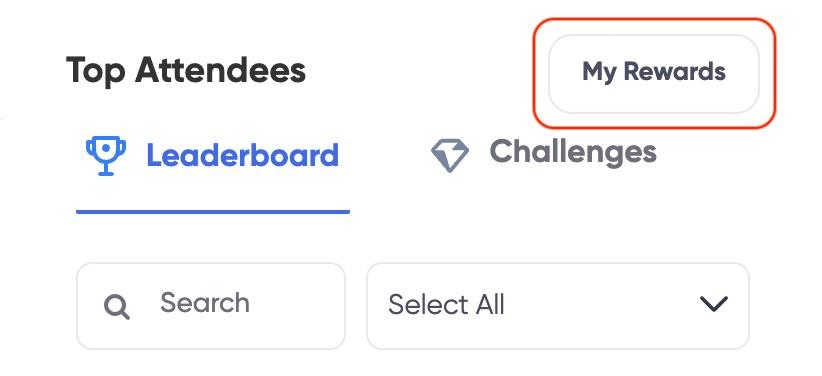Image resolution: width=822 pixels, height=376 pixels.
Task: Click the blue Leaderboard text
Action: coord(242,156)
